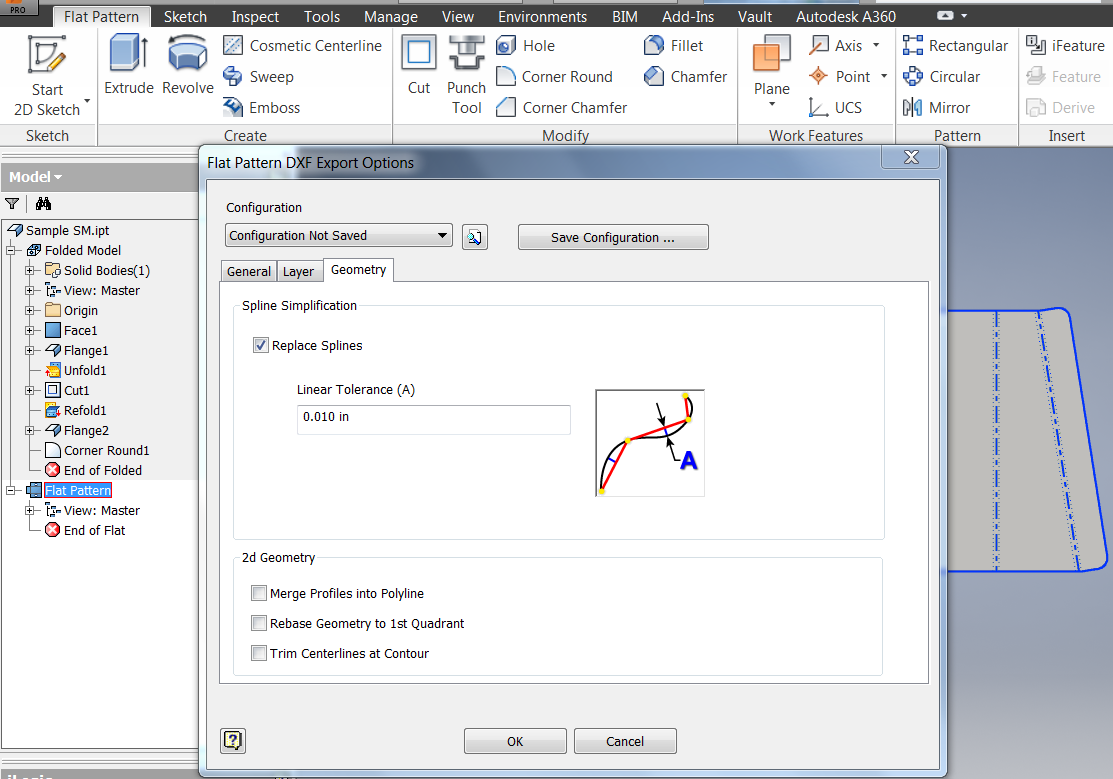Open the Tools ribbon tab
Viewport: 1113px width, 779px height.
[x=322, y=16]
